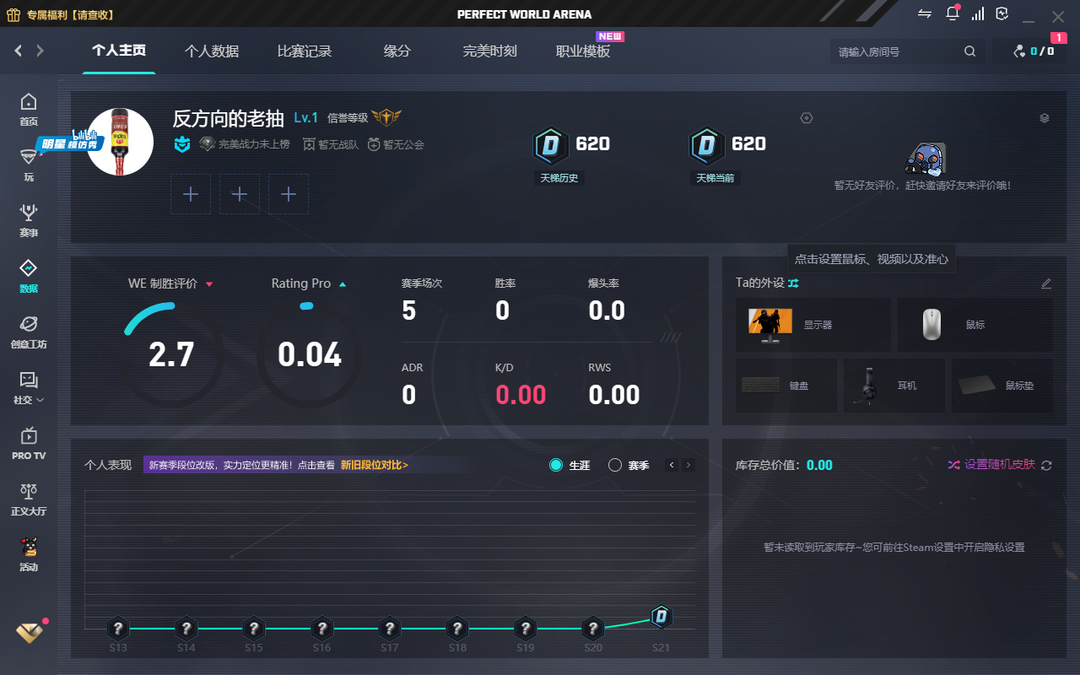The height and width of the screenshot is (675, 1080).
Task: Click the pencil edit icon in Ta的外设
Action: (1046, 283)
